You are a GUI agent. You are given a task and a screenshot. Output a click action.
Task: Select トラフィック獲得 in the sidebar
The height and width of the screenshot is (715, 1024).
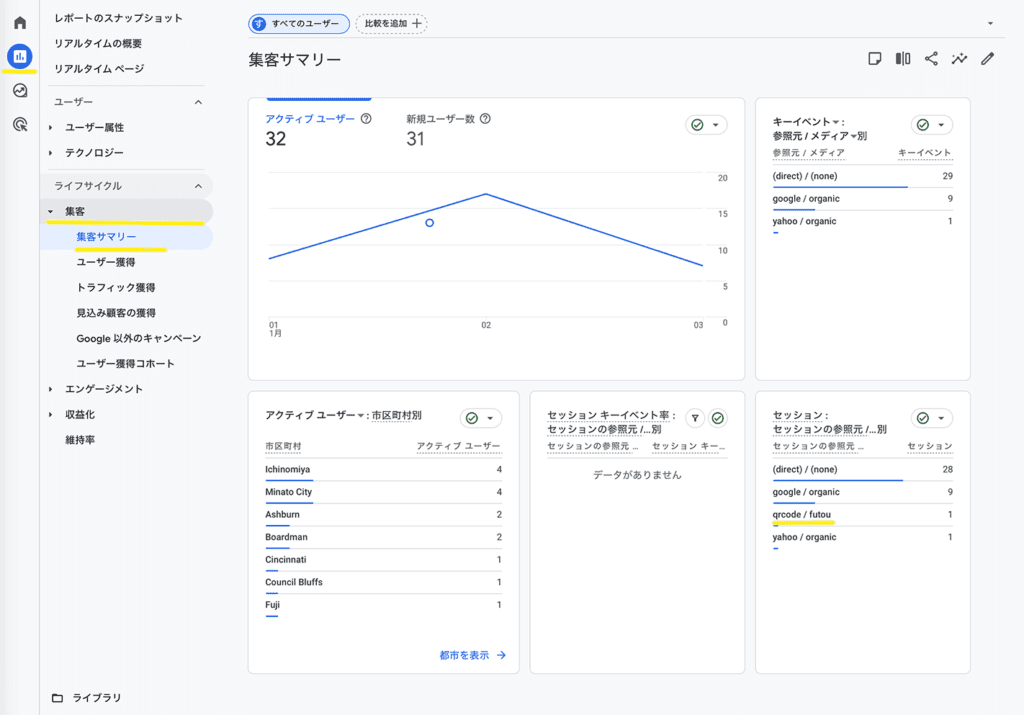(116, 288)
